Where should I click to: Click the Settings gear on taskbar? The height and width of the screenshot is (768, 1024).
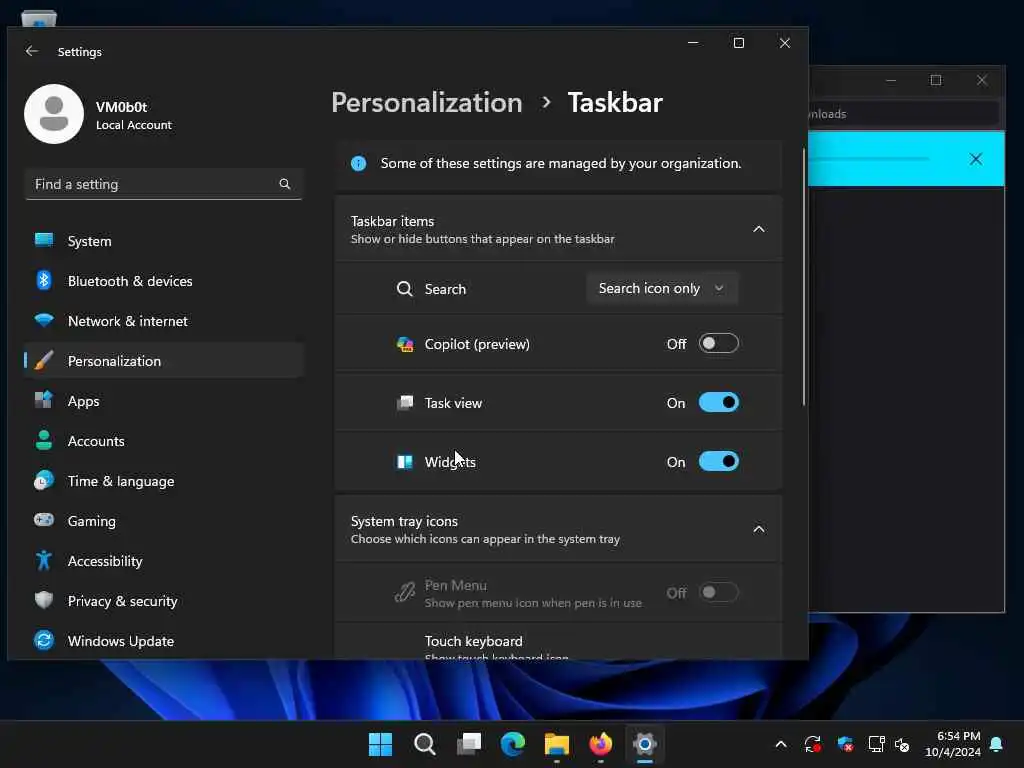click(x=645, y=744)
